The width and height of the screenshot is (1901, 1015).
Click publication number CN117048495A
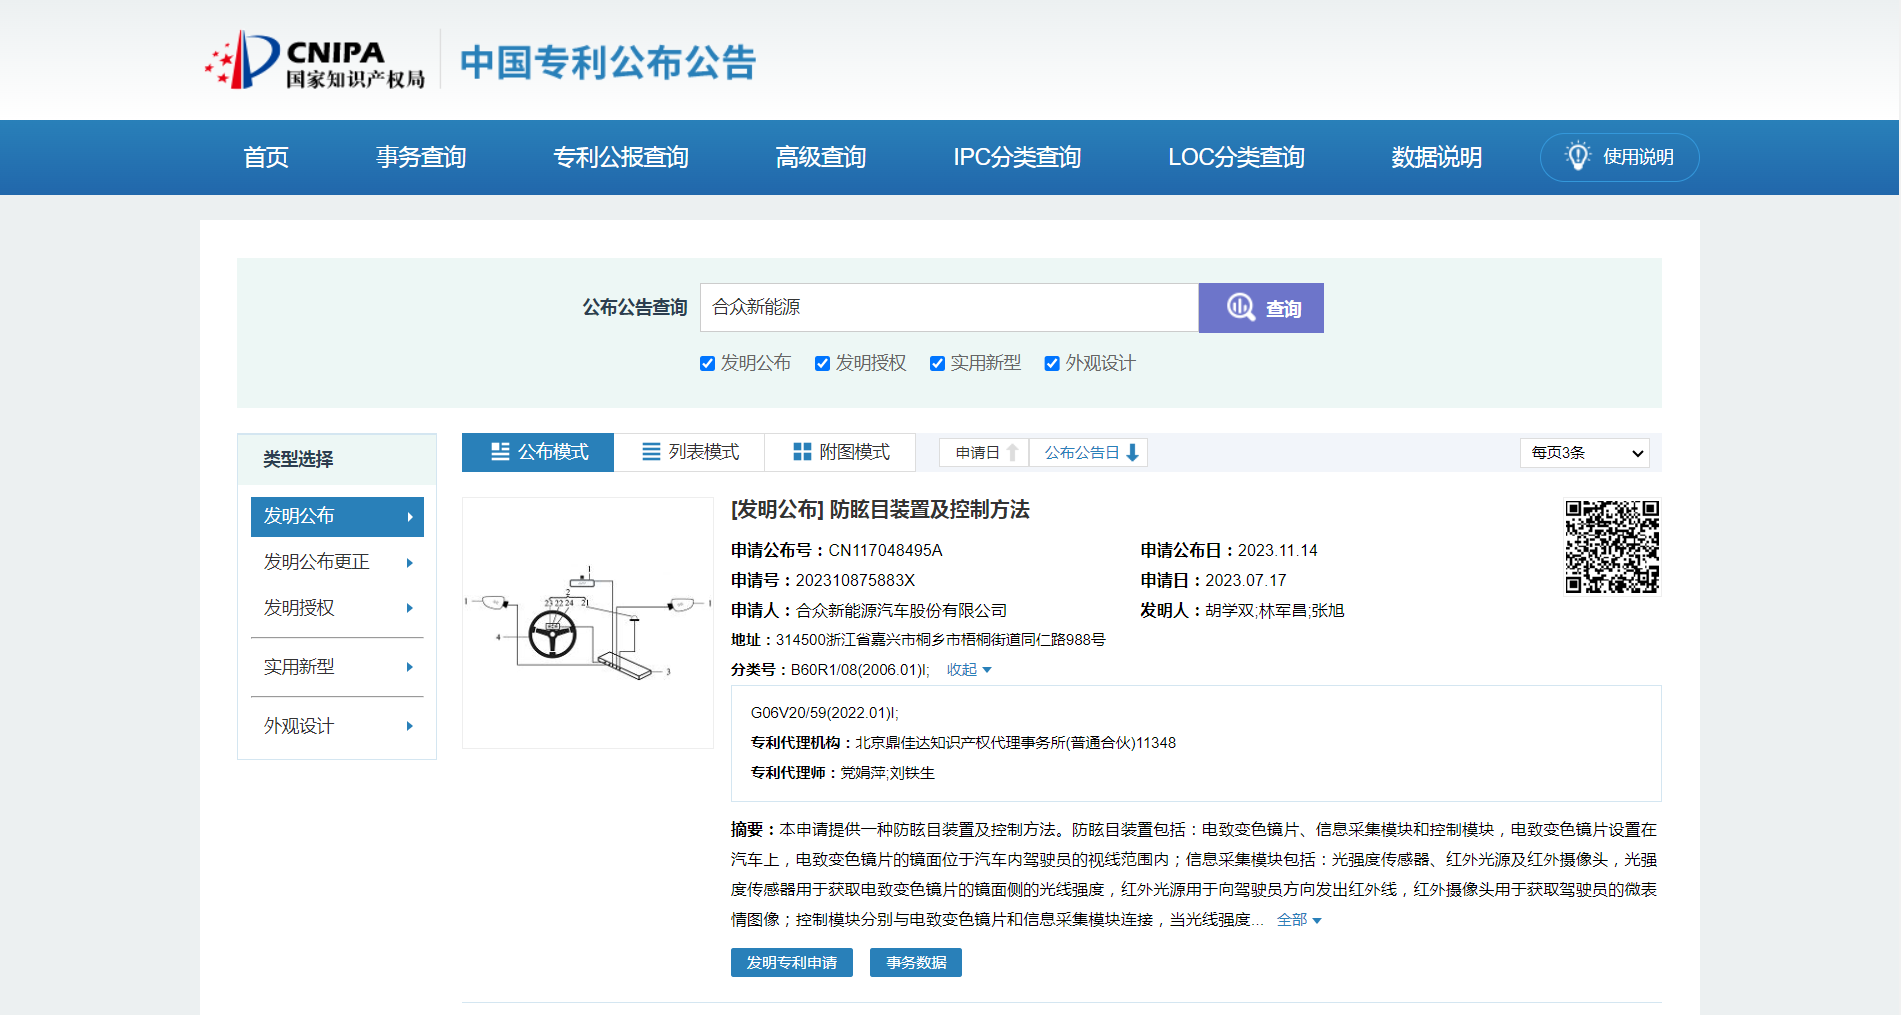(885, 551)
